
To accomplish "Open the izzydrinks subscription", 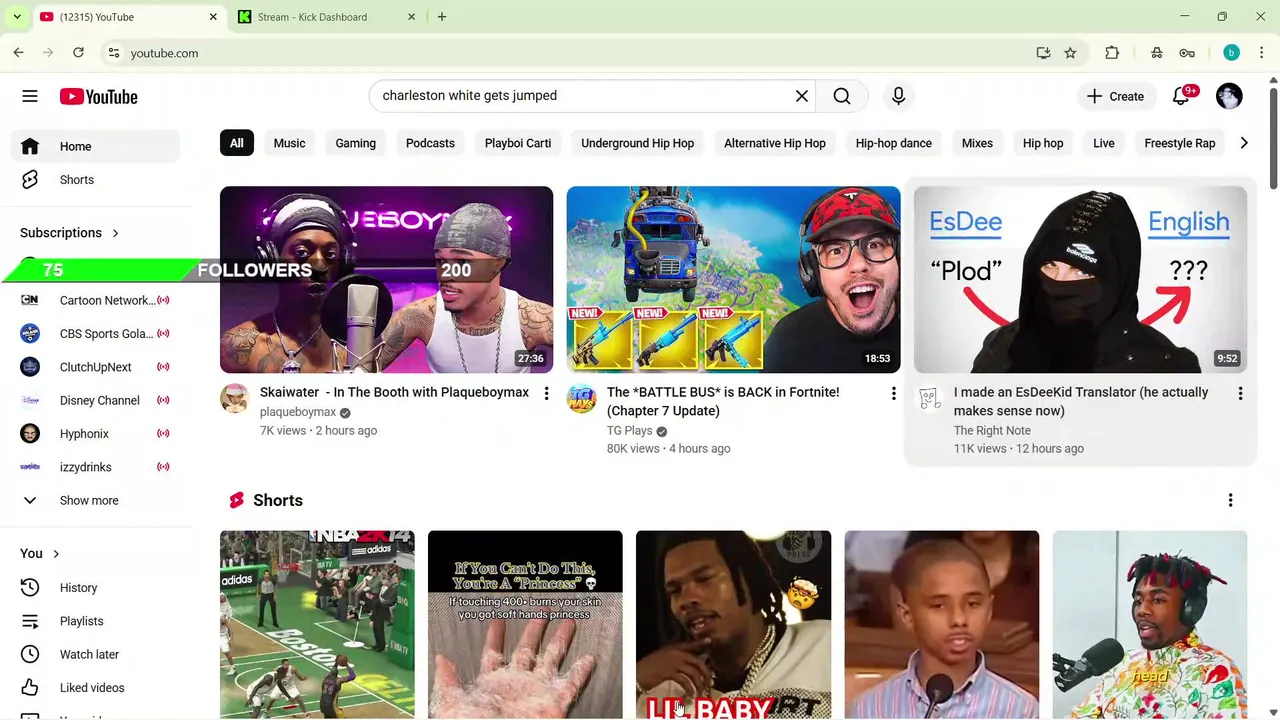I will coord(96,467).
